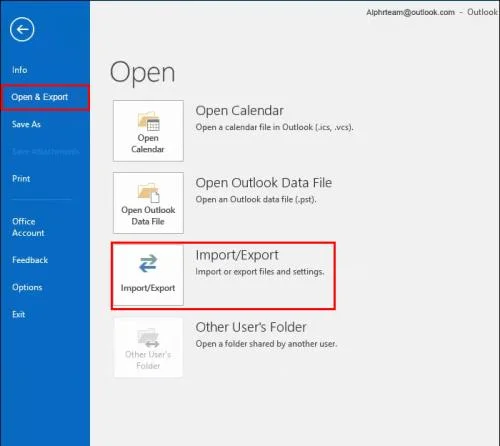Click the Open Outlook Data File icon
This screenshot has height=446, width=500.
(x=148, y=193)
